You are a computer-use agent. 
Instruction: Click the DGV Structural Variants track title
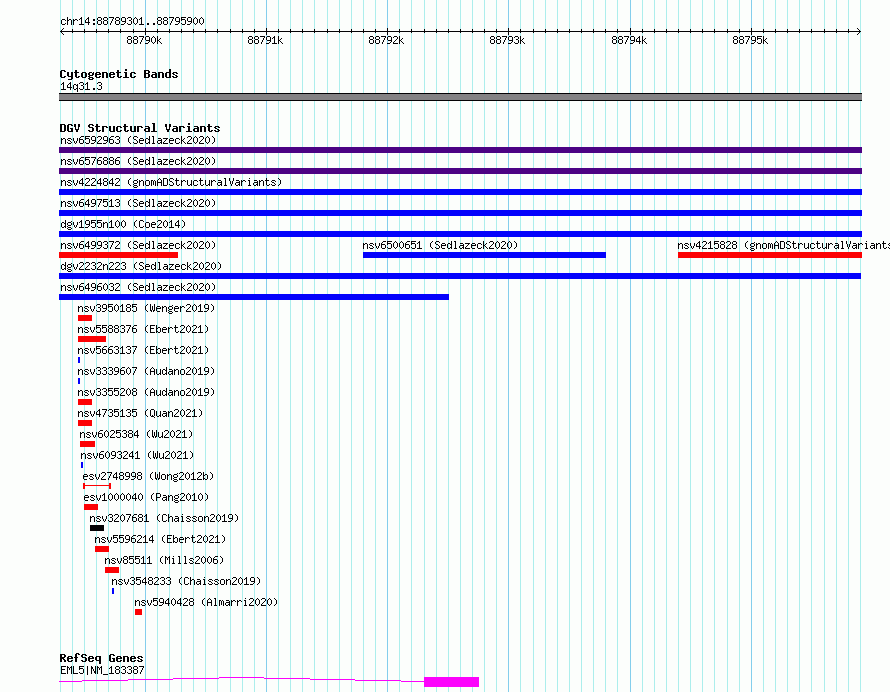point(140,128)
